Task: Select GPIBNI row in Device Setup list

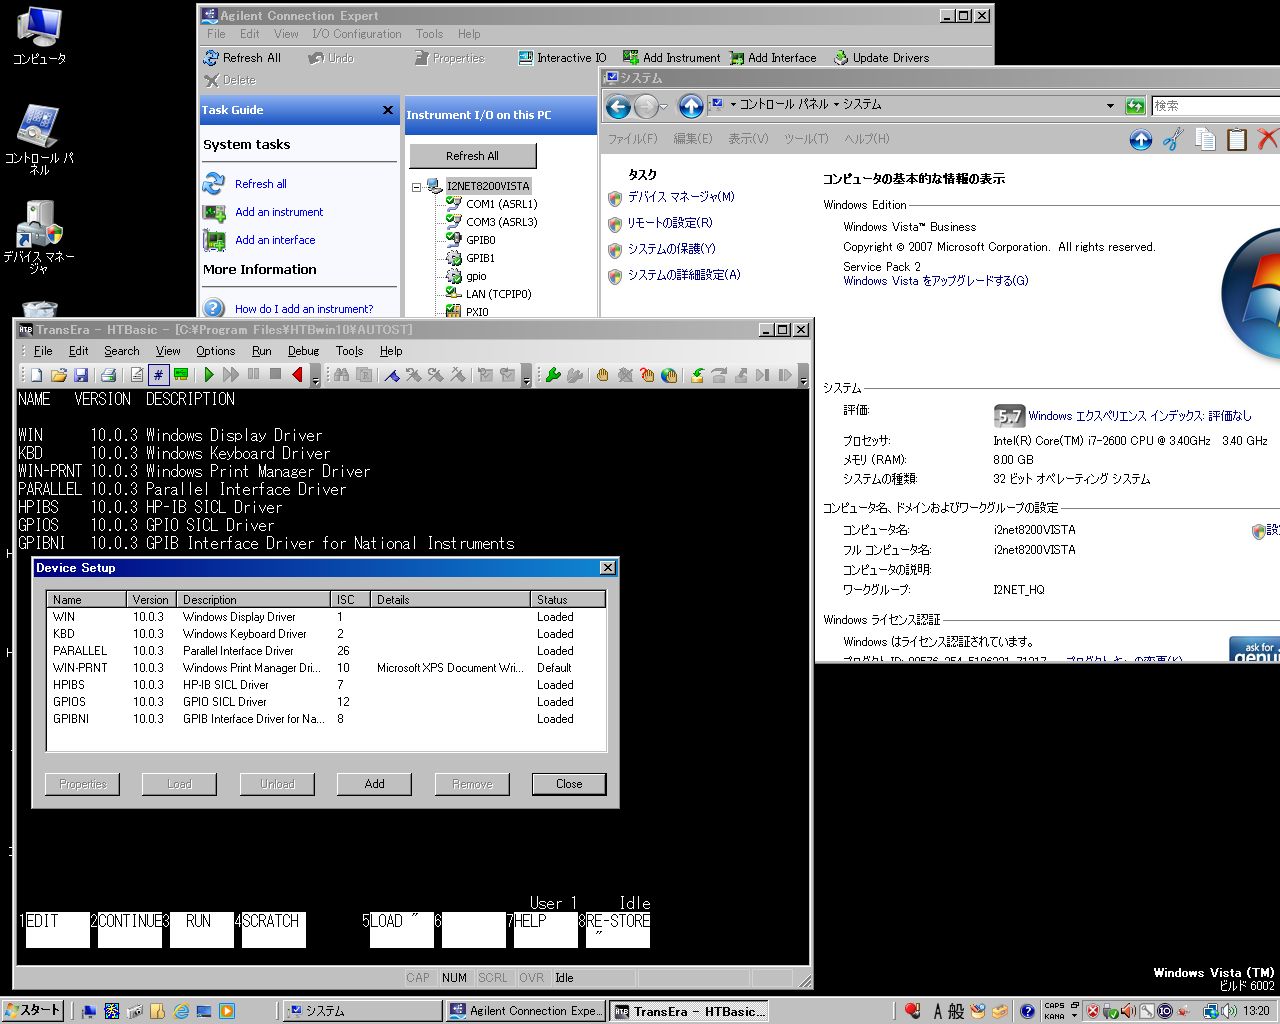Action: [x=326, y=719]
